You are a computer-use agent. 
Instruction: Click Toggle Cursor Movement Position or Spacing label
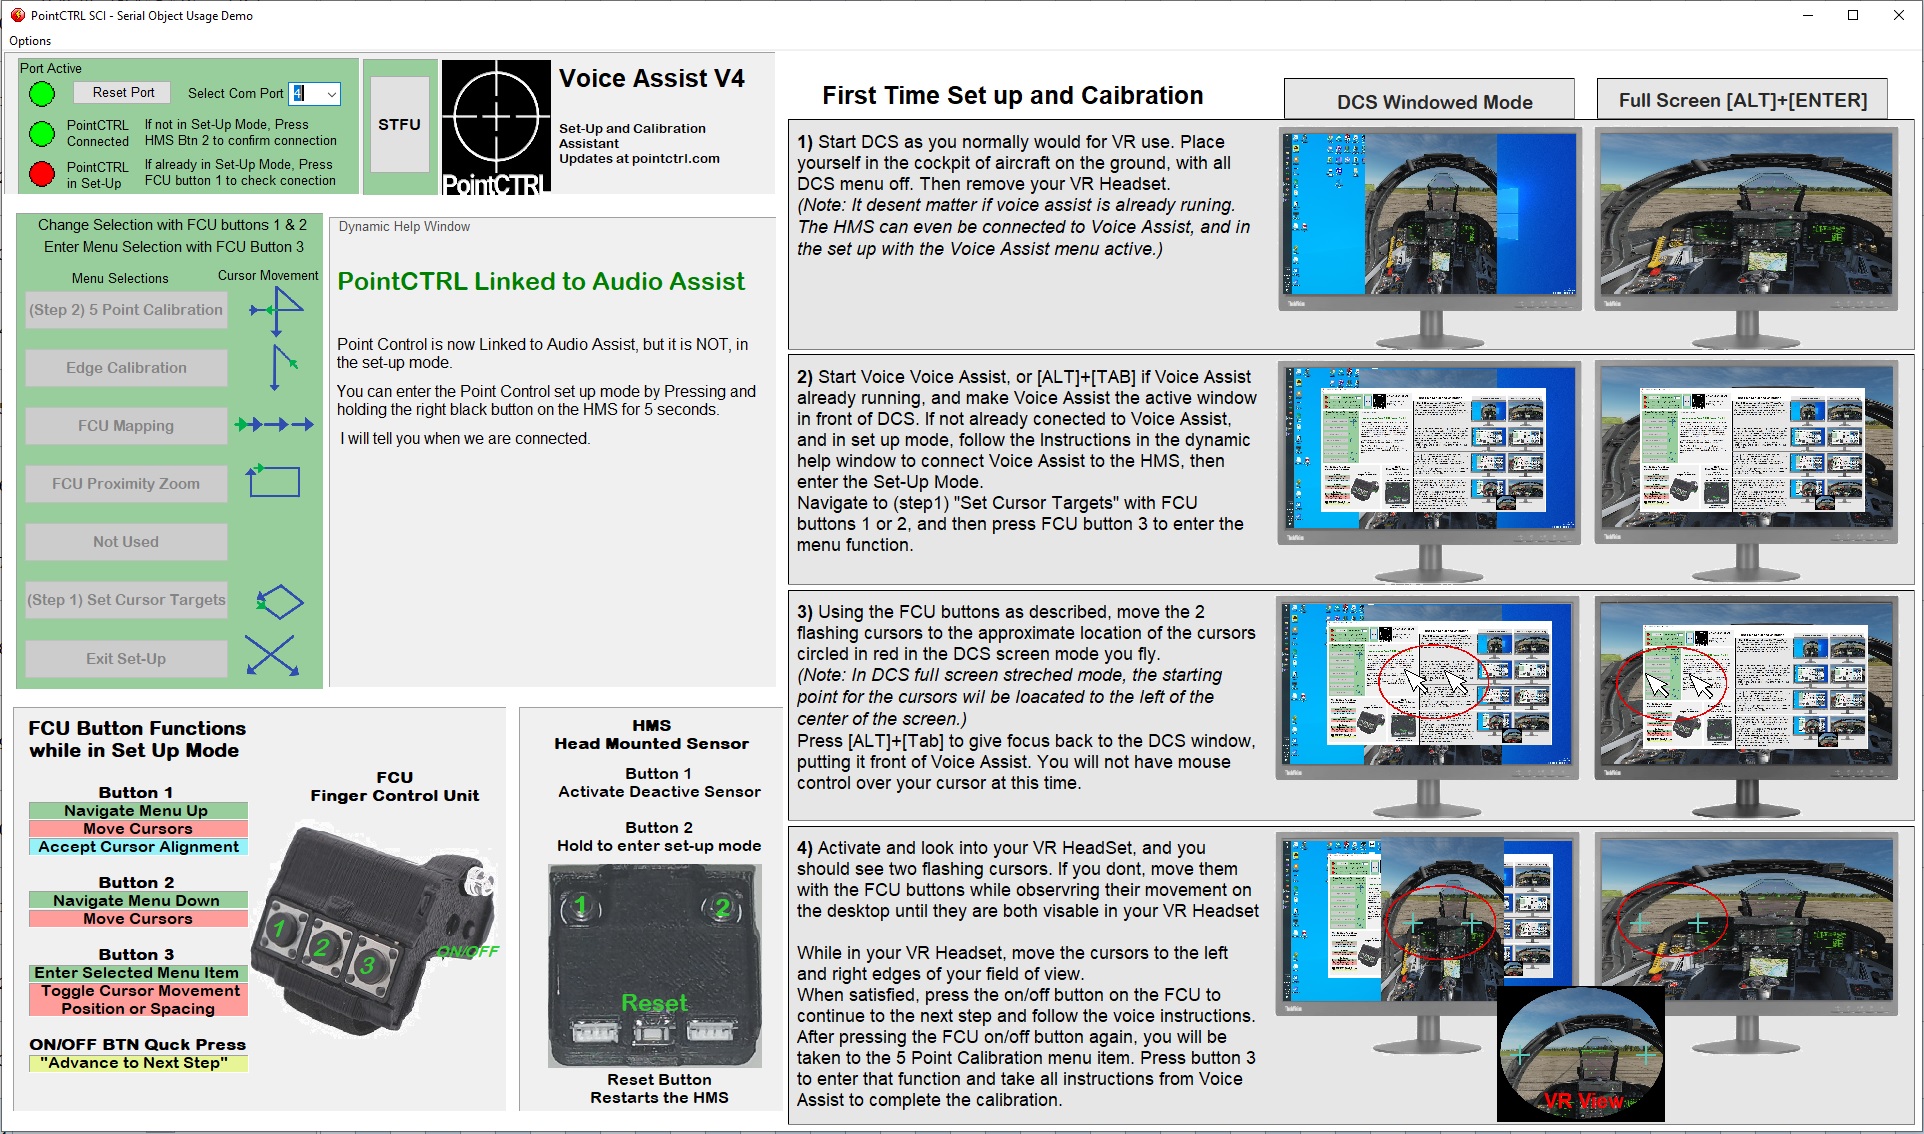pyautogui.click(x=138, y=1000)
